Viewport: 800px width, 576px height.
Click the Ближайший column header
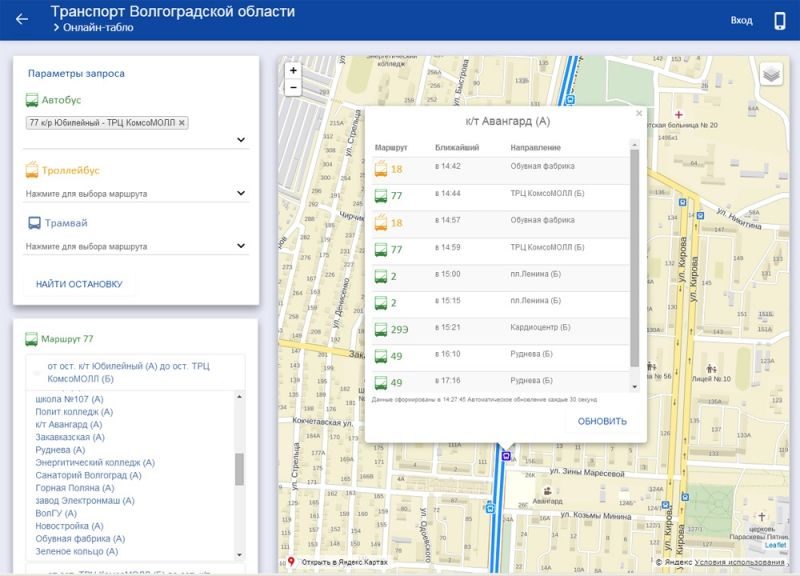tap(457, 147)
